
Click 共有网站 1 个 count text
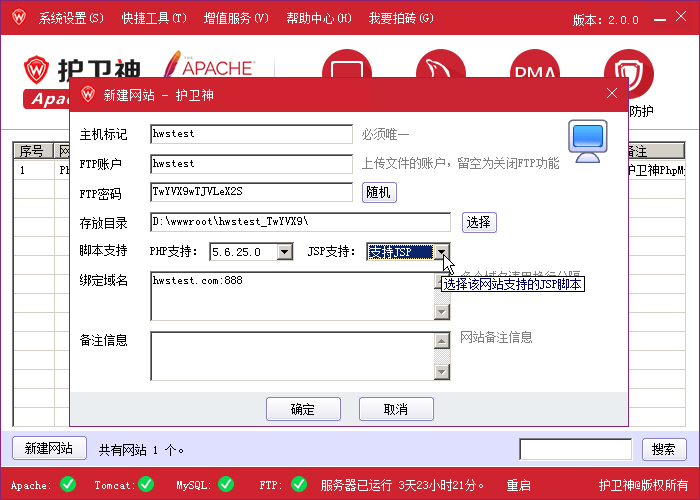pos(142,450)
